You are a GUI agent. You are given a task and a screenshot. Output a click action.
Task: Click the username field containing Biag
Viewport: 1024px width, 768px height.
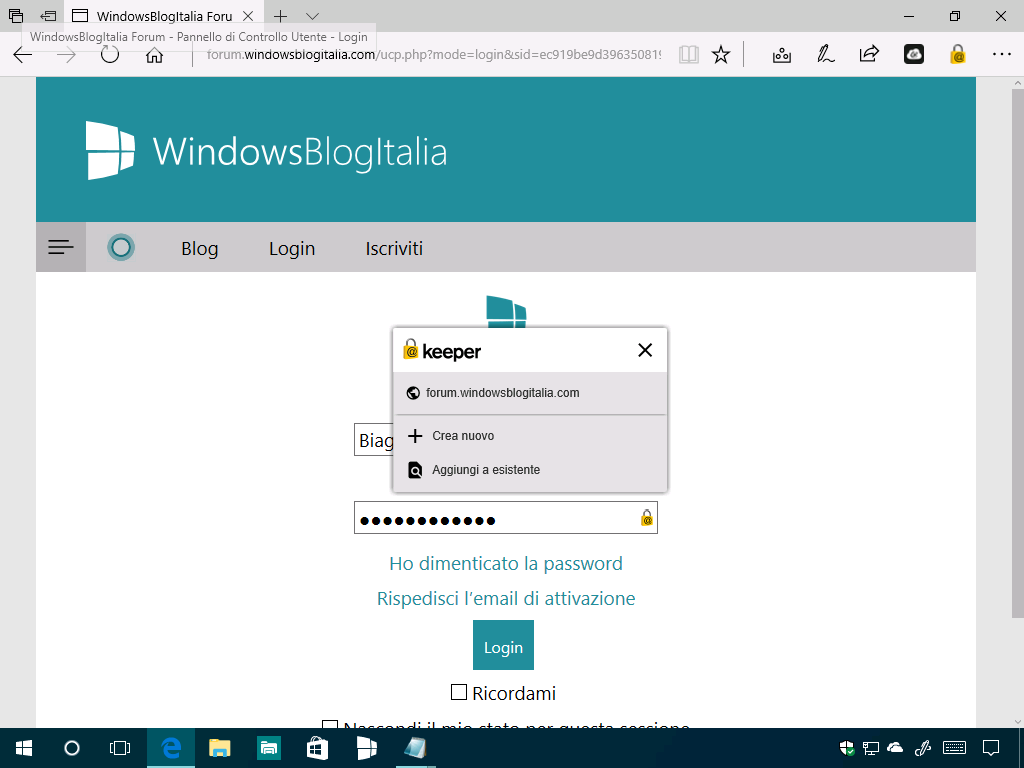(x=374, y=440)
